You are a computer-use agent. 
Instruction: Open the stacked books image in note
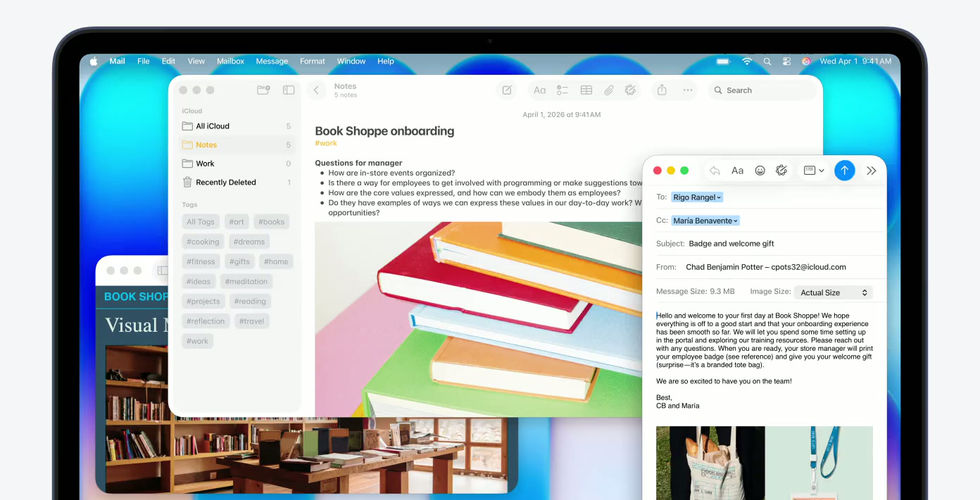(478, 319)
